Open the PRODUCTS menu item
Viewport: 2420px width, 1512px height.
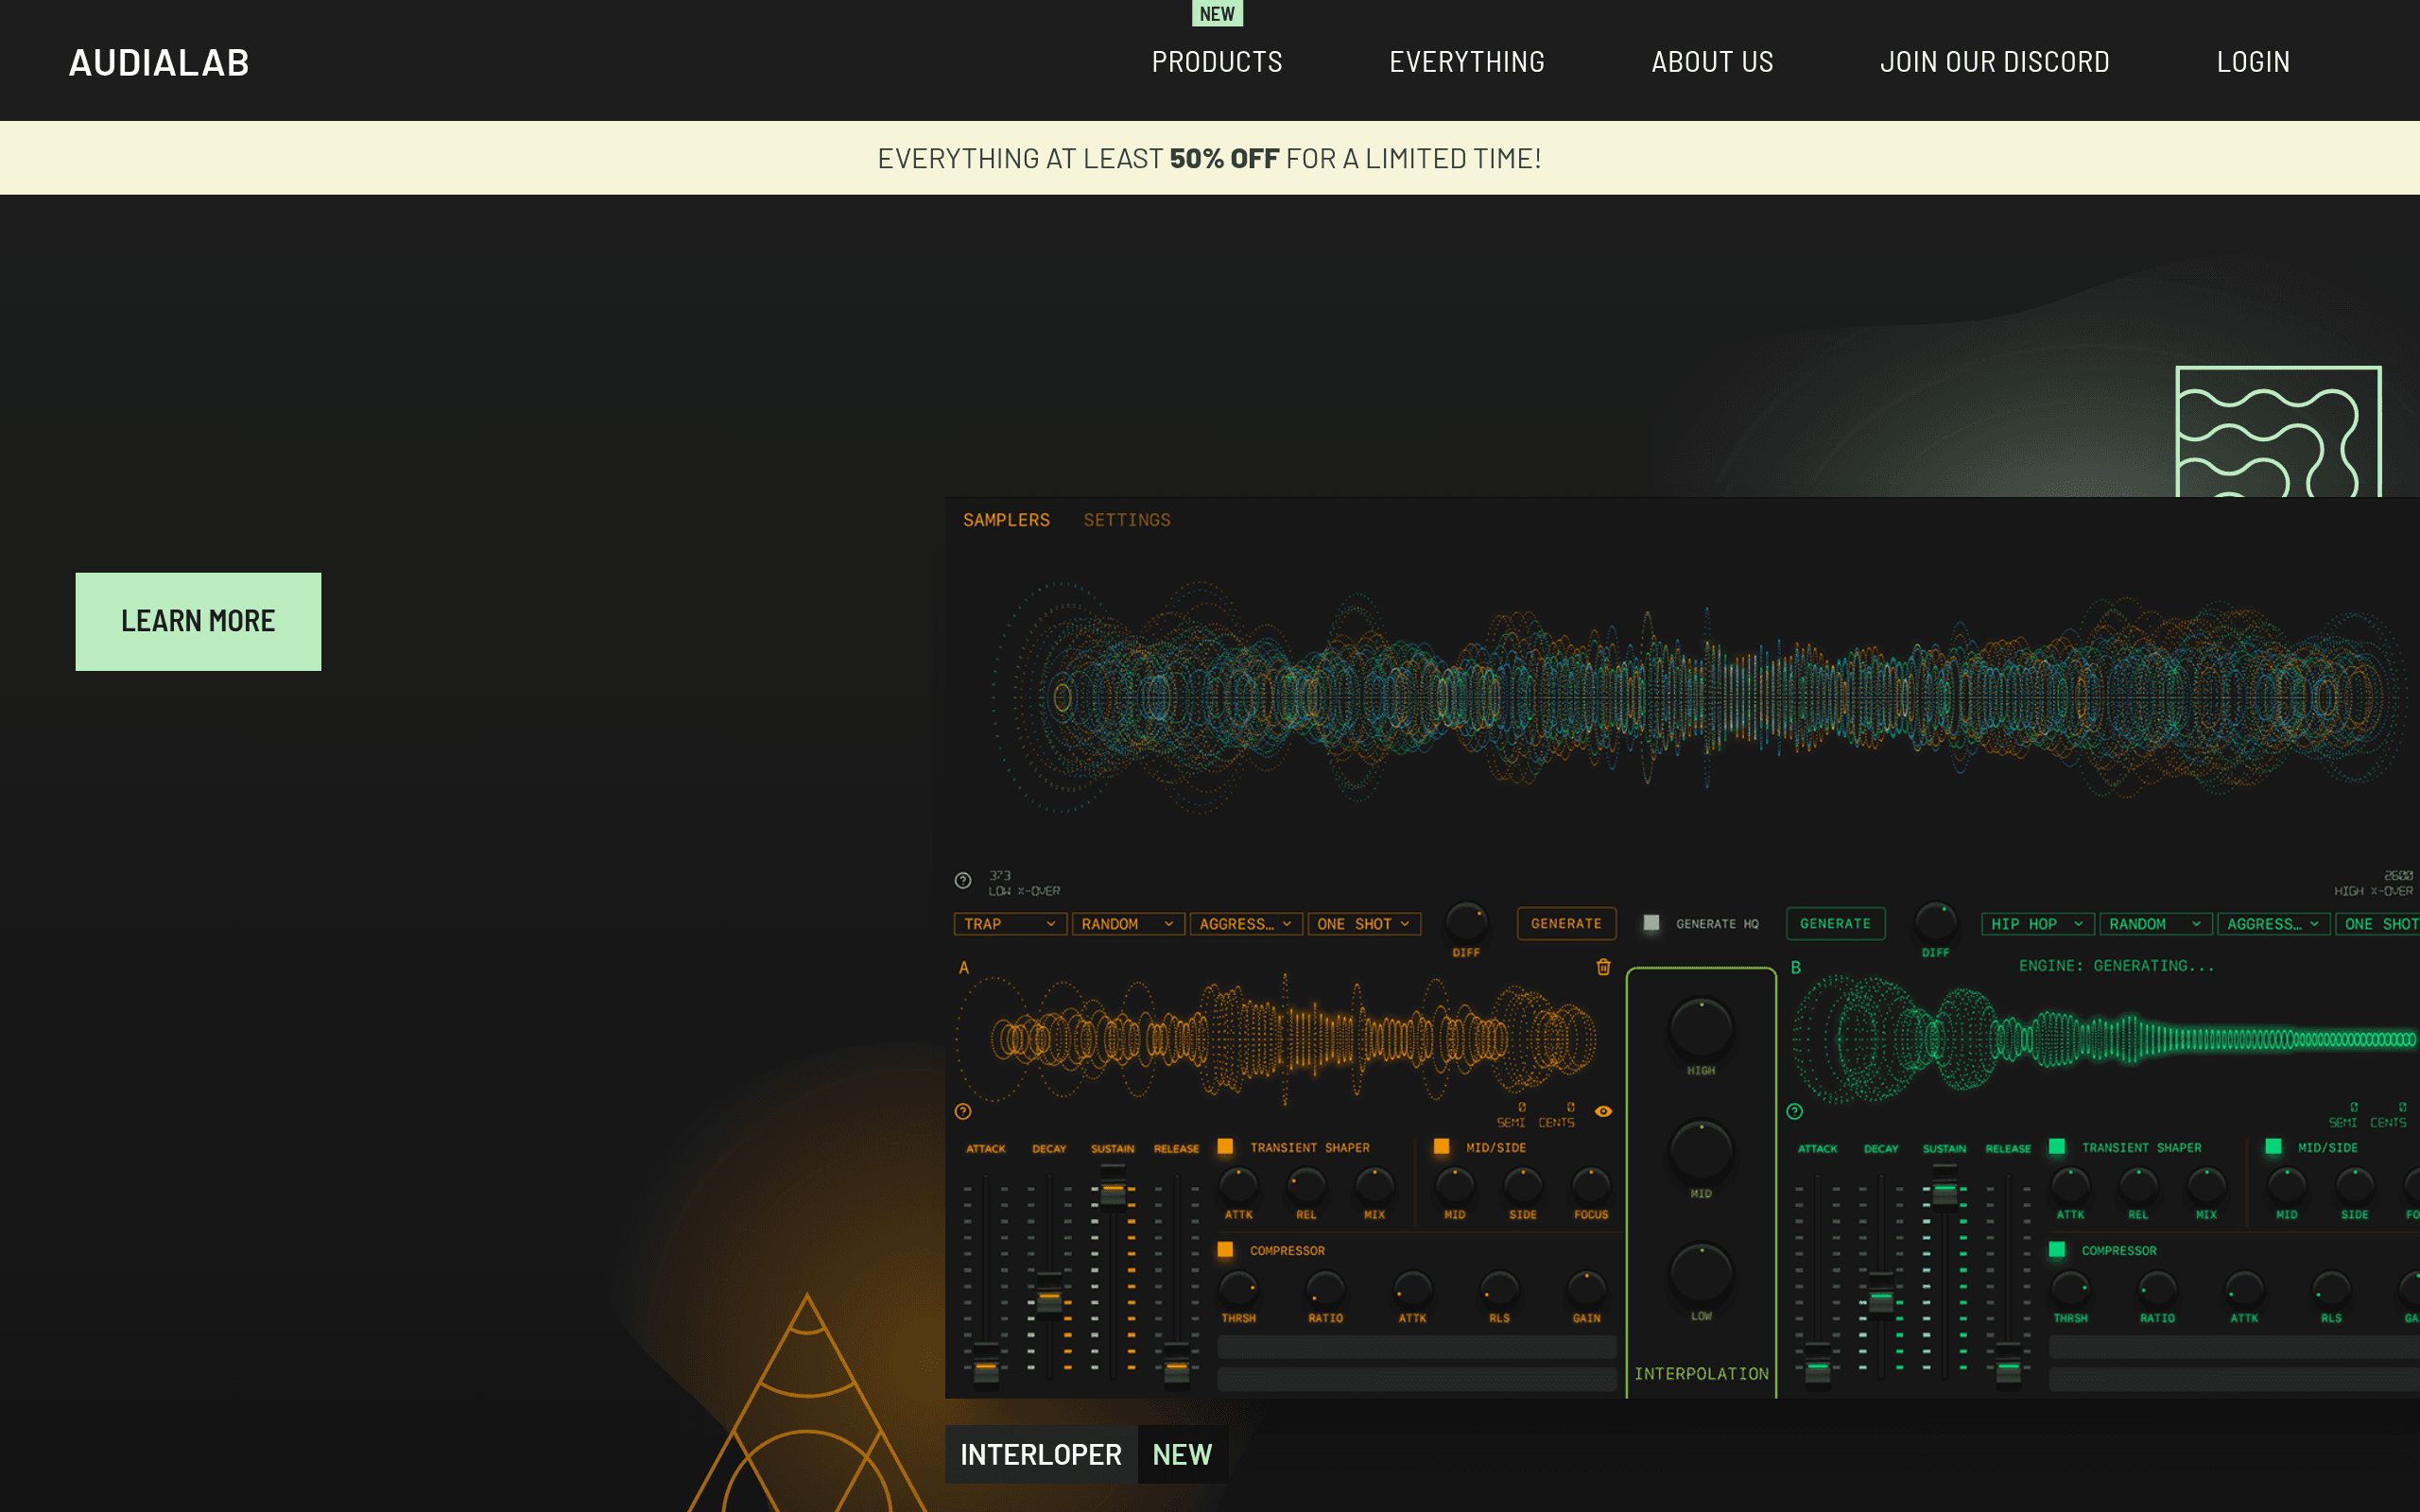point(1217,62)
